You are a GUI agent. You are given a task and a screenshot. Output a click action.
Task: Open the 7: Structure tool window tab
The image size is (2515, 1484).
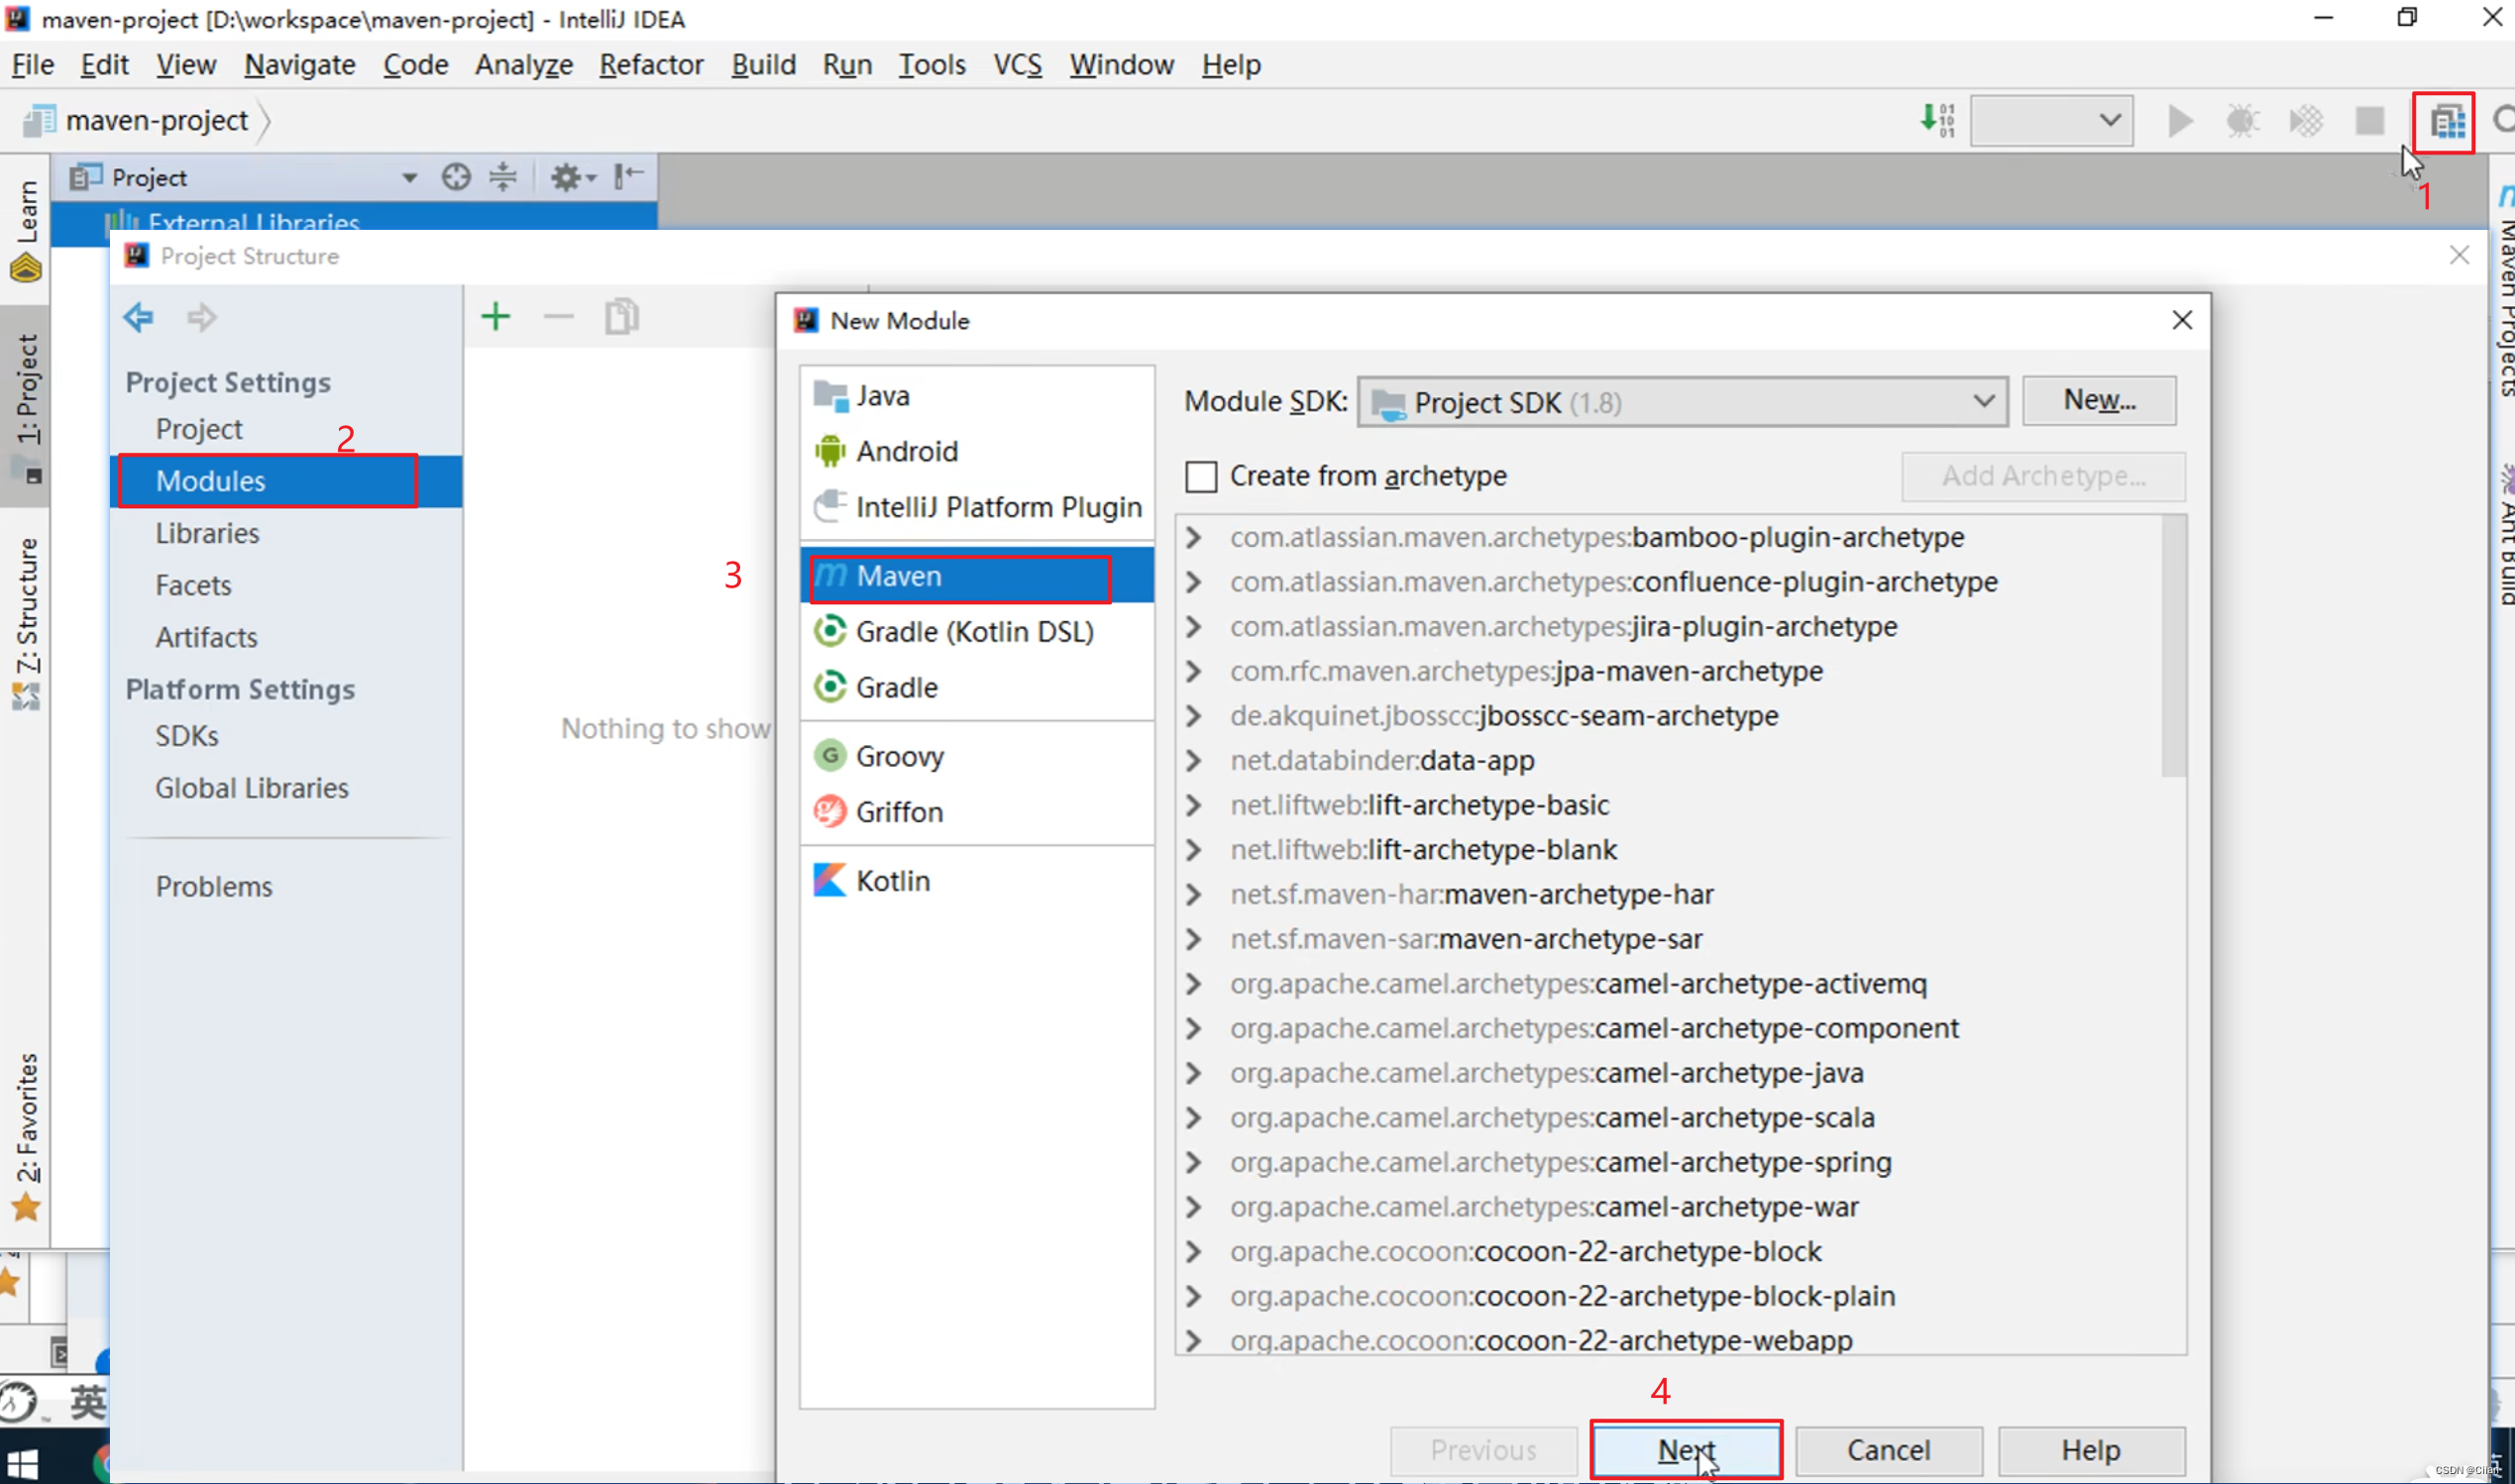click(26, 624)
